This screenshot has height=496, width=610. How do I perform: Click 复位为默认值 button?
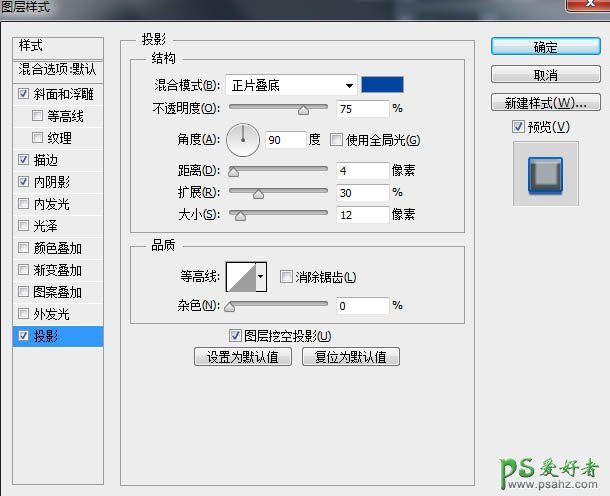(351, 357)
